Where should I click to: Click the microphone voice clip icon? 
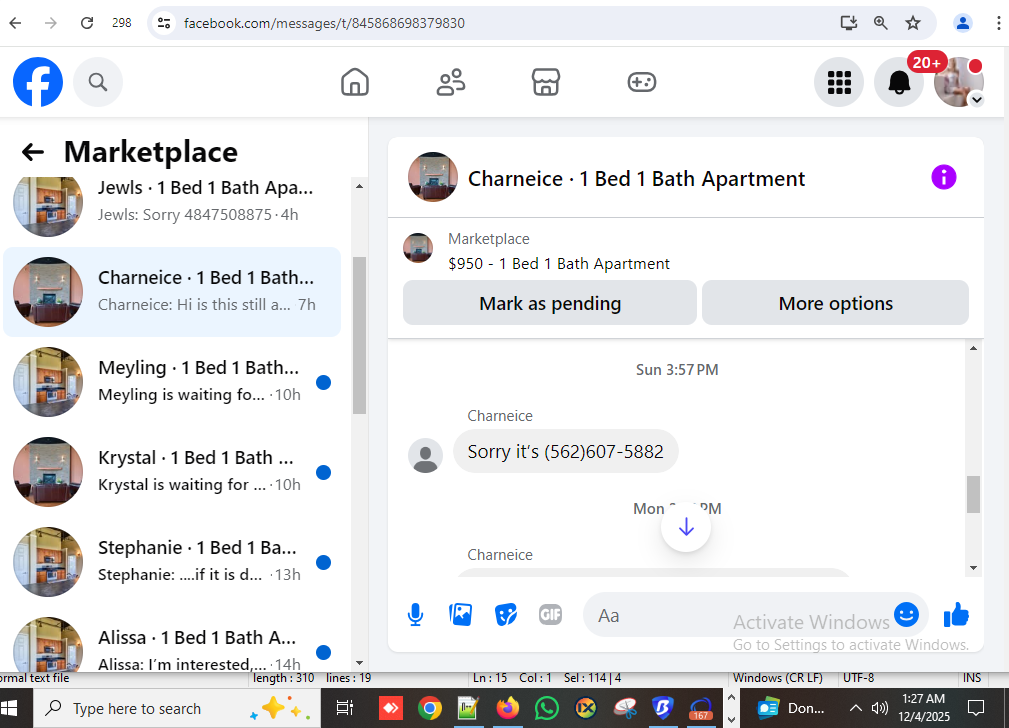416,615
